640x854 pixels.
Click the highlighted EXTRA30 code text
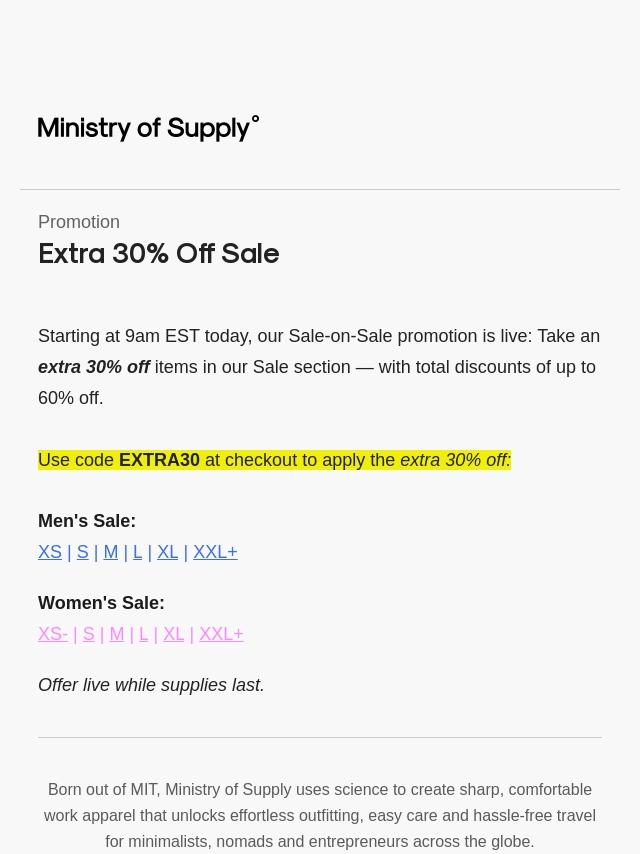[159, 460]
